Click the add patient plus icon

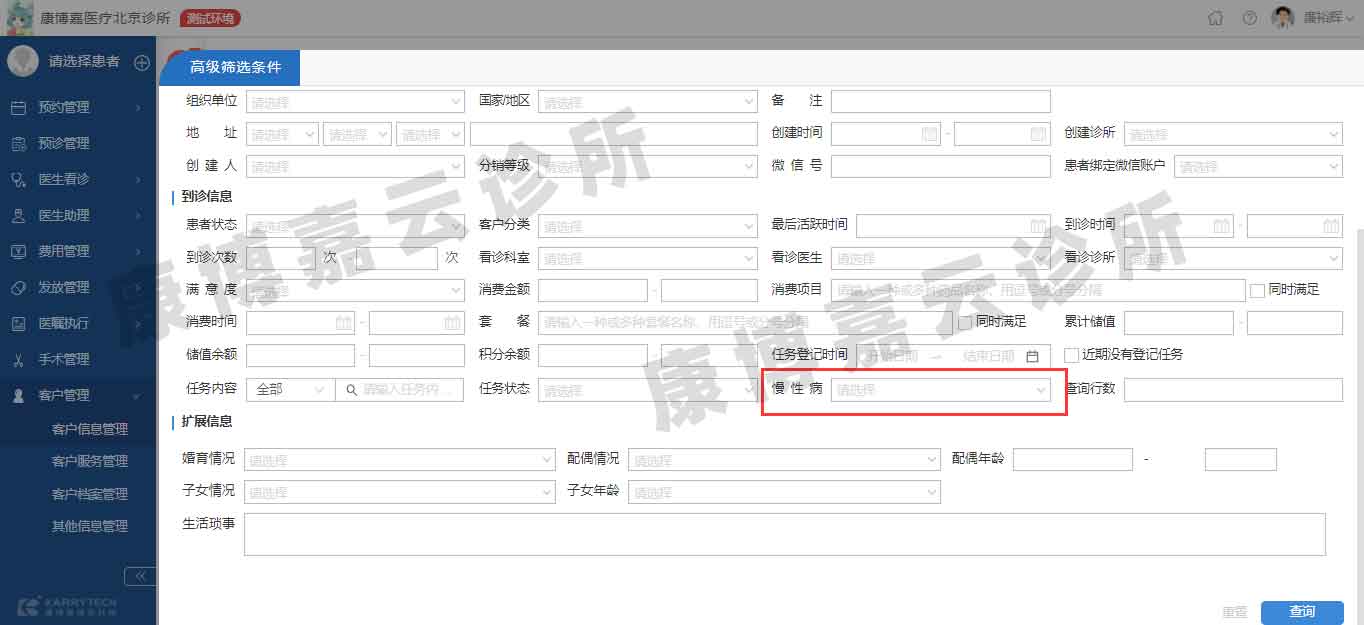pos(142,62)
